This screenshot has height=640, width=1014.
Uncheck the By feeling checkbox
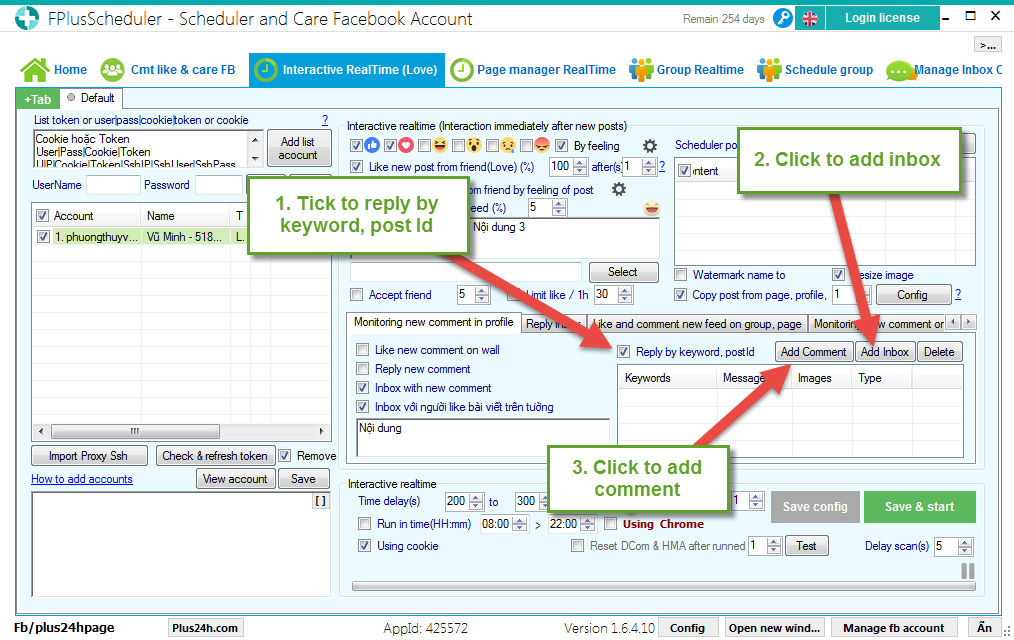(x=561, y=145)
